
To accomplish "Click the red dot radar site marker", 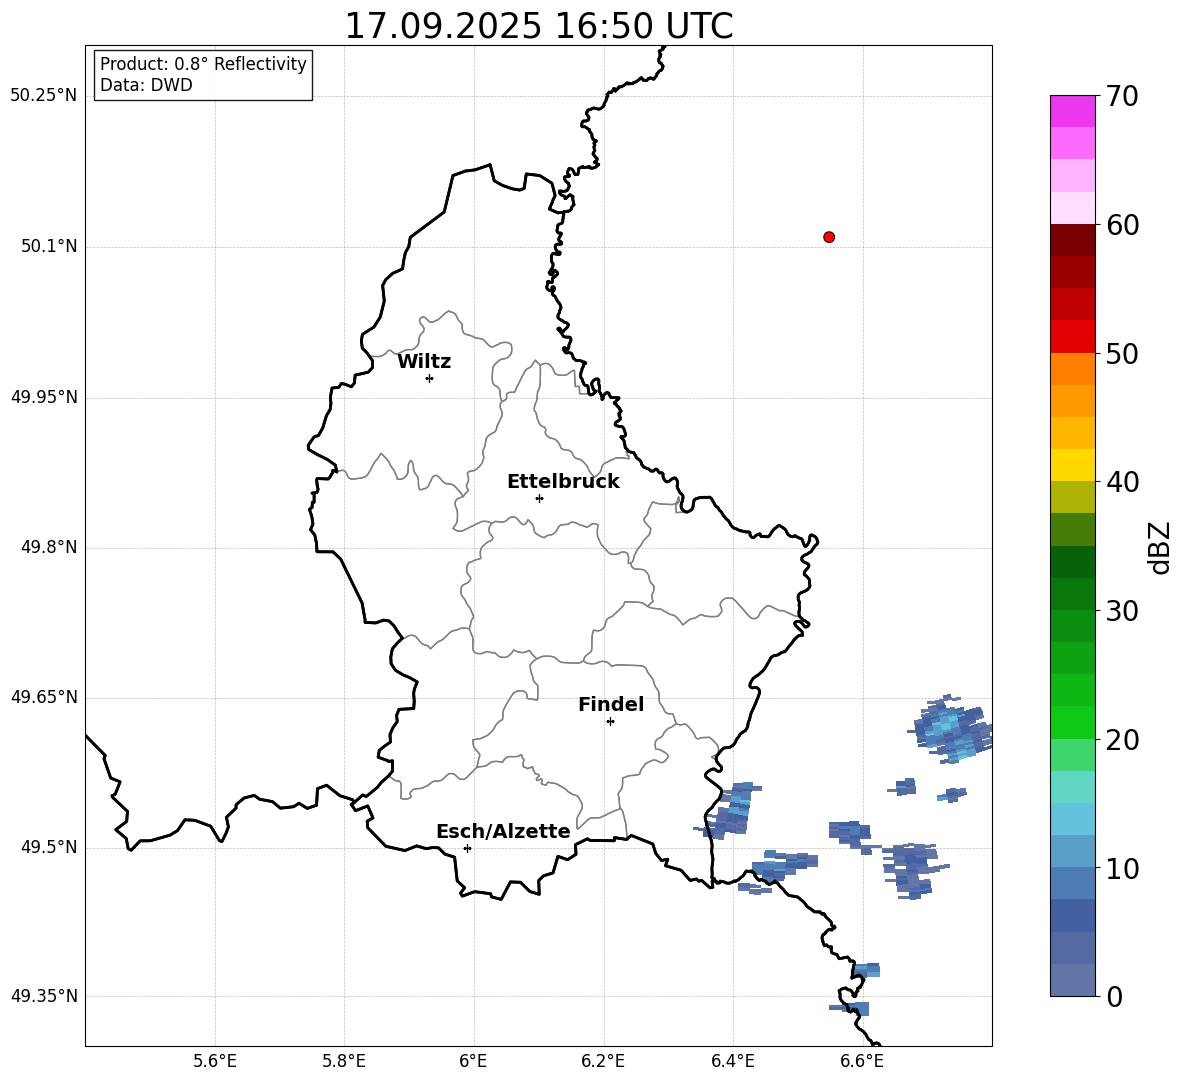I will (828, 237).
